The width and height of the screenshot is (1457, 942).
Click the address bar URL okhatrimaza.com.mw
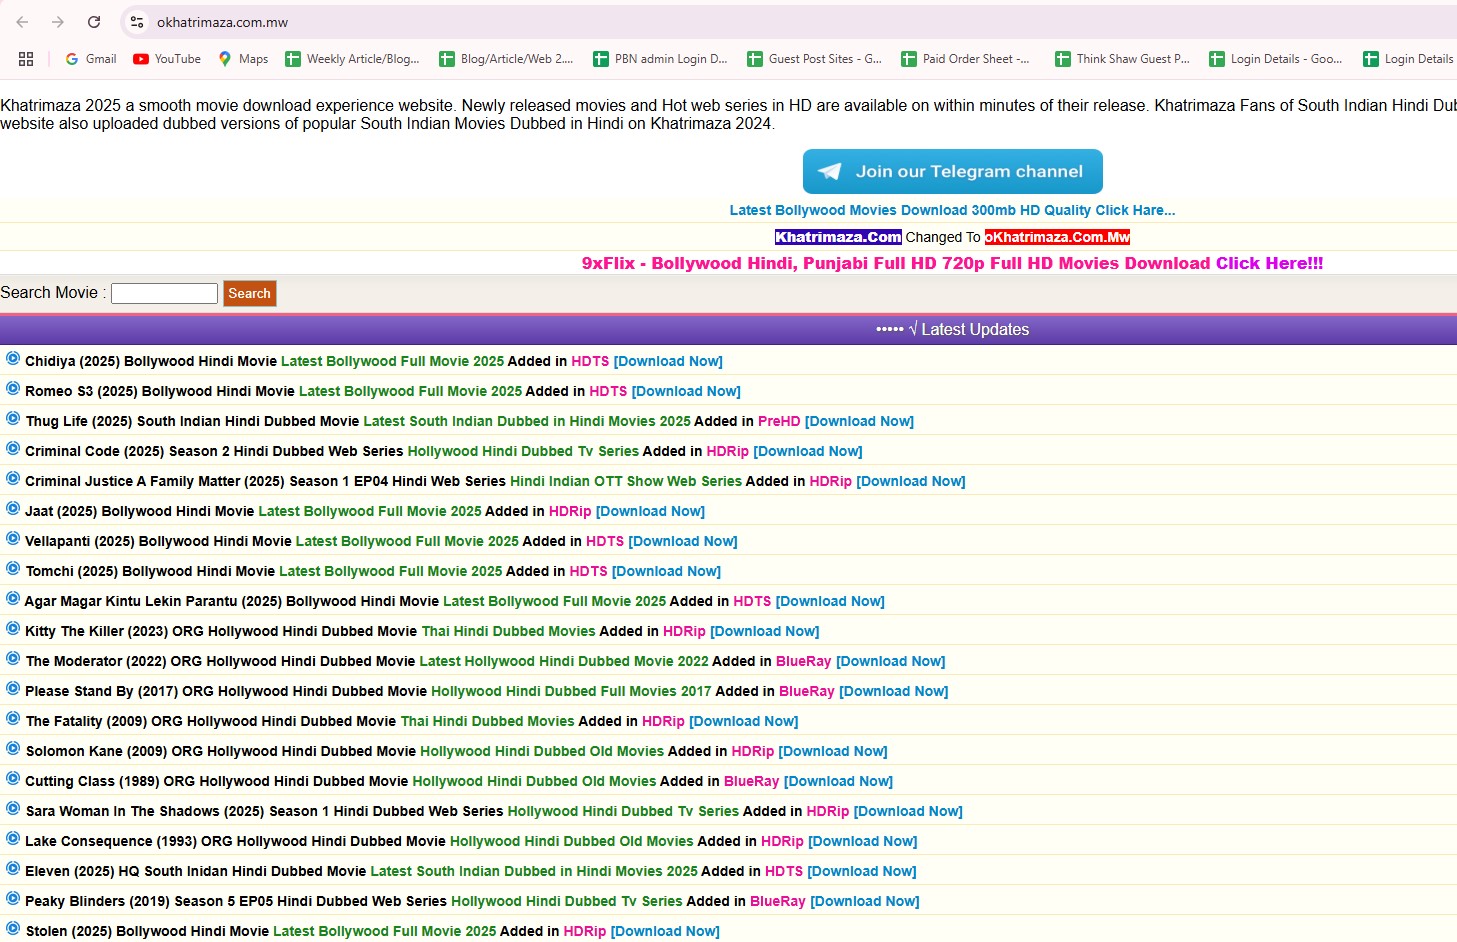pos(222,22)
